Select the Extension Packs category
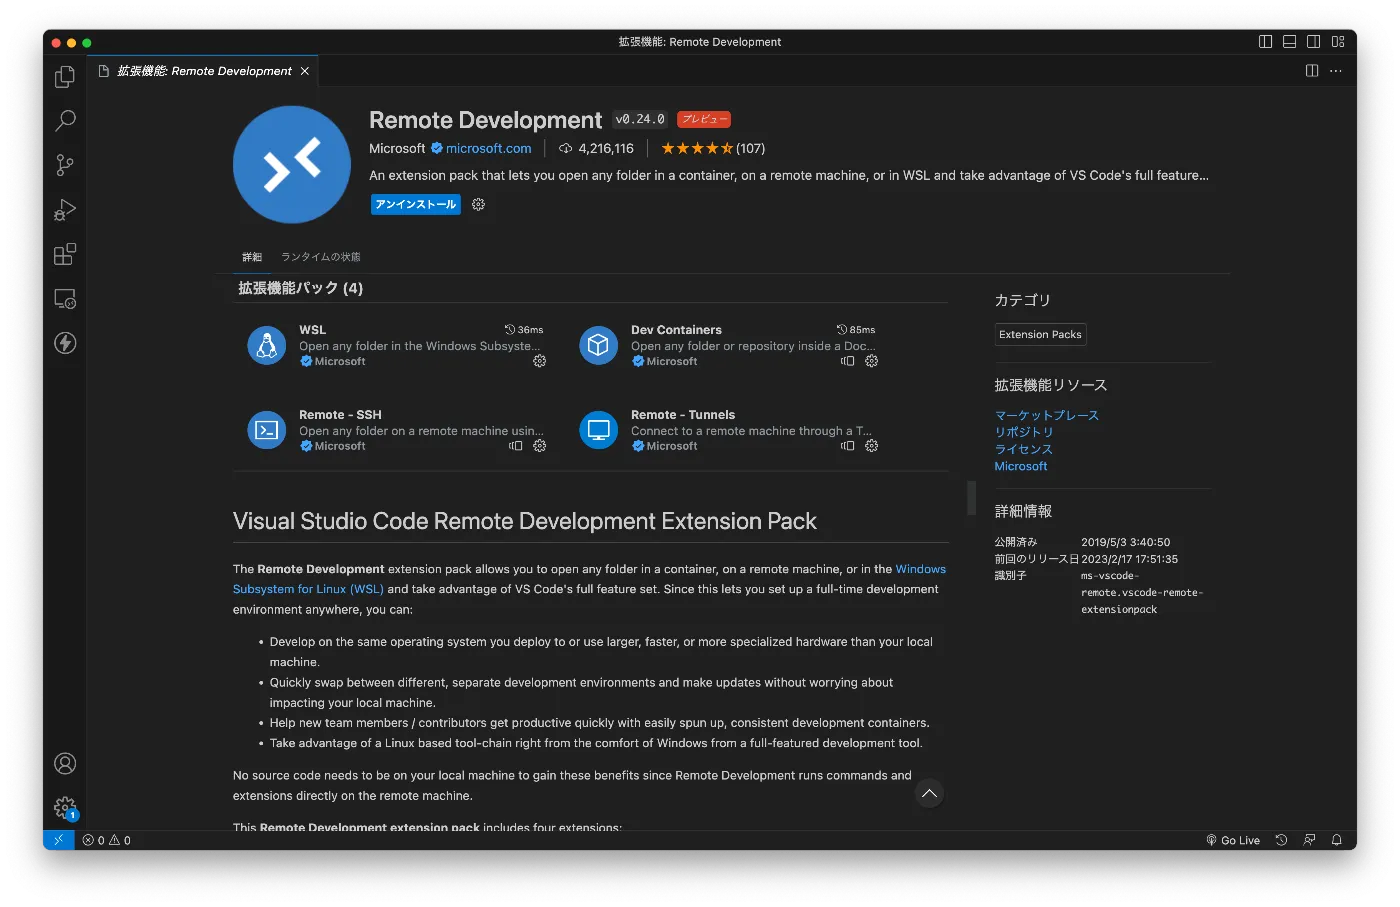This screenshot has height=907, width=1400. pyautogui.click(x=1040, y=335)
